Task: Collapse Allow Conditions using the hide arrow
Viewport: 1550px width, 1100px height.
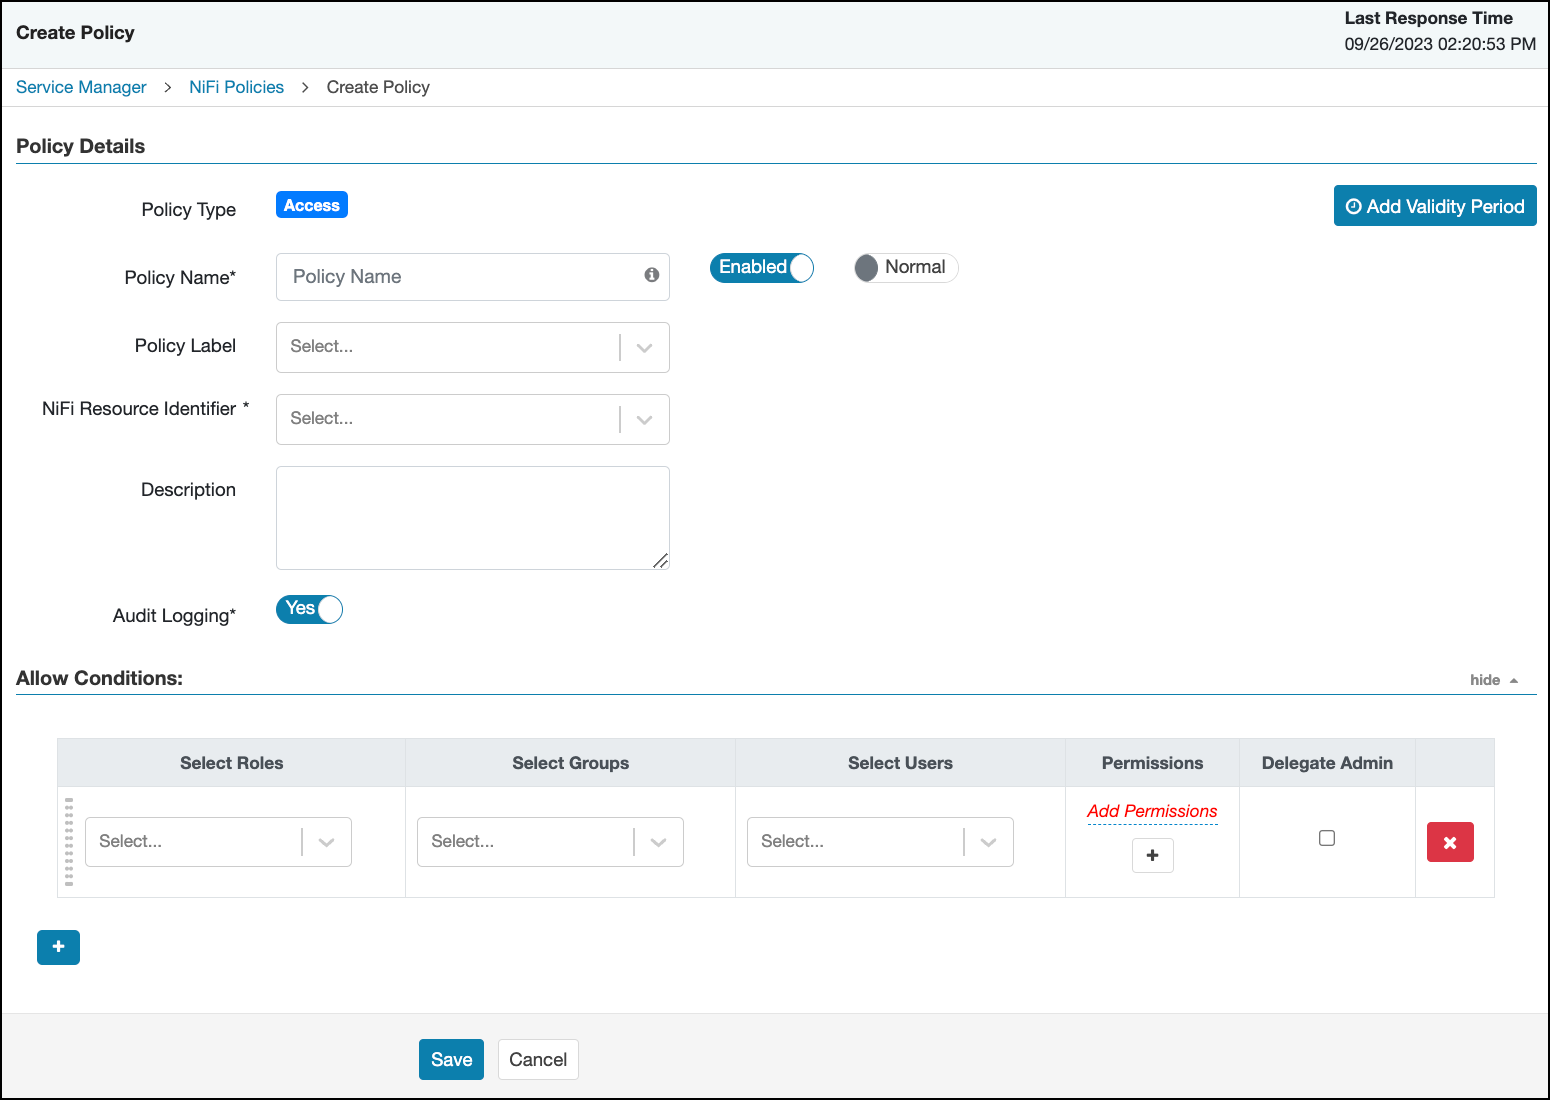Action: (x=1494, y=679)
